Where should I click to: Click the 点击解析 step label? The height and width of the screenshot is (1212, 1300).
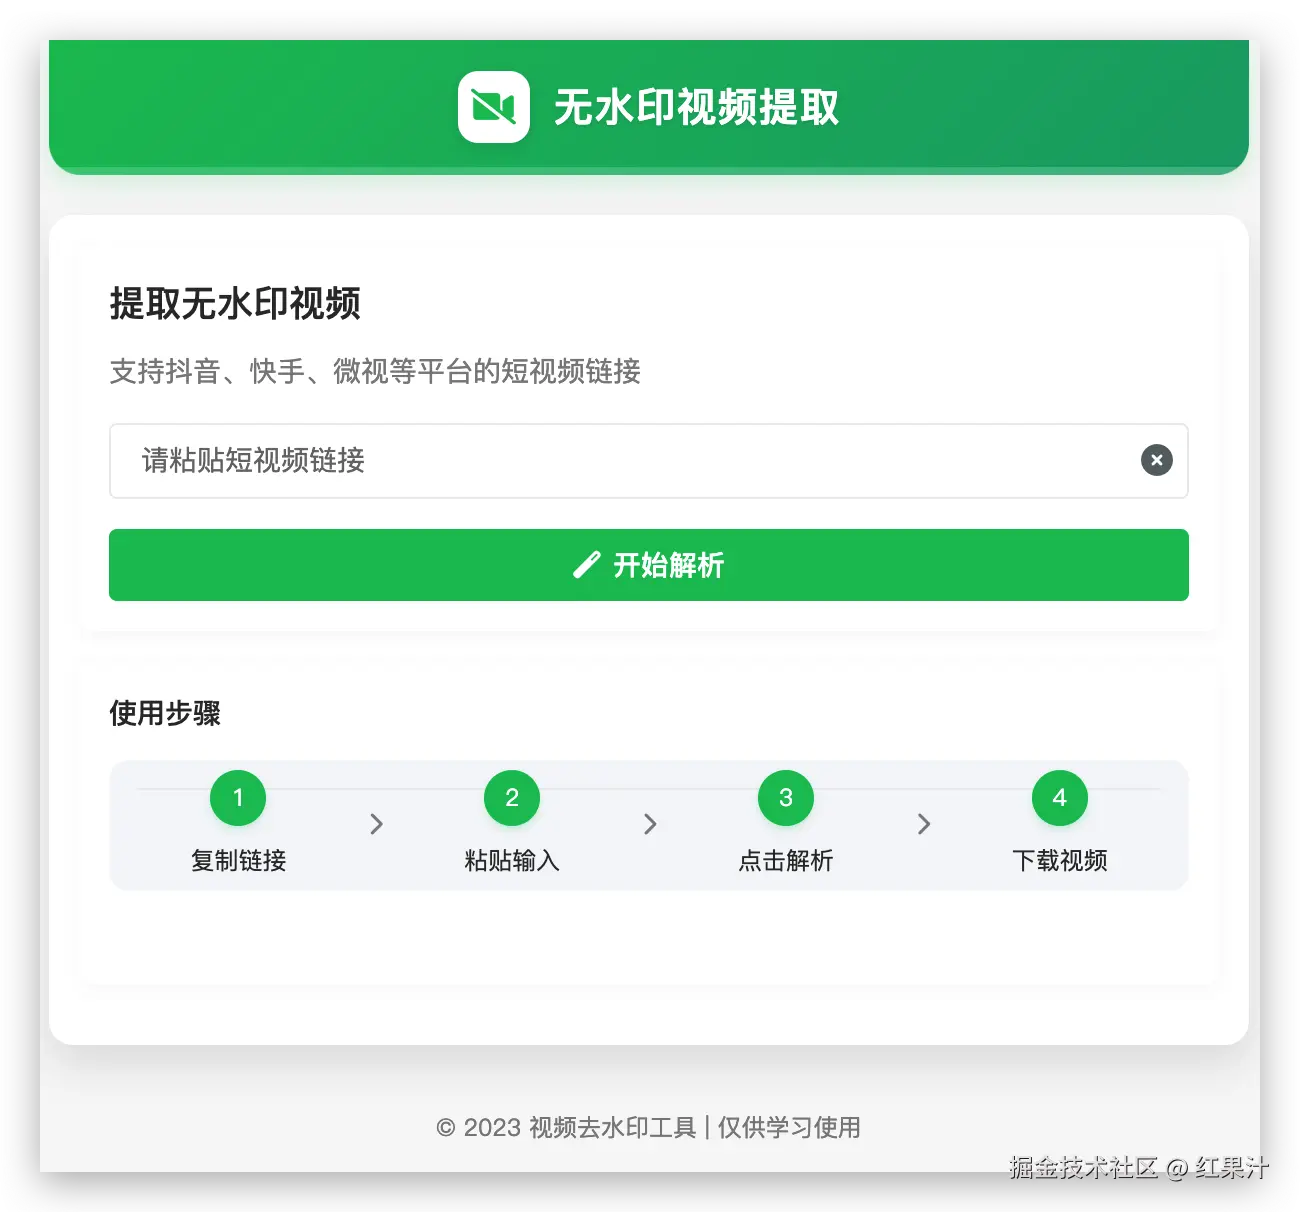[x=786, y=860]
